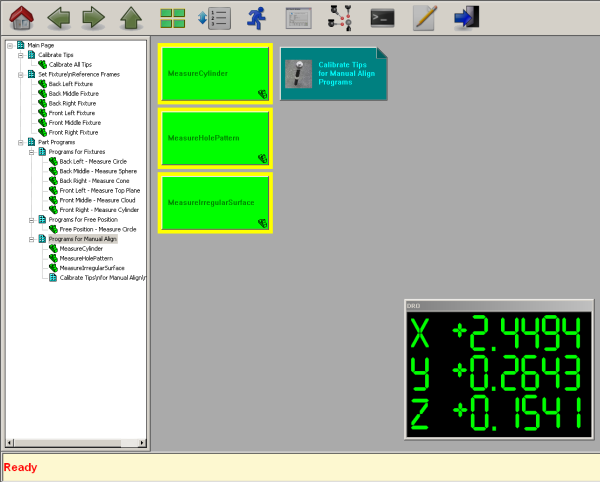Image resolution: width=600 pixels, height=482 pixels.
Task: Collapse the Part Programs tree node
Action: click(x=20, y=142)
